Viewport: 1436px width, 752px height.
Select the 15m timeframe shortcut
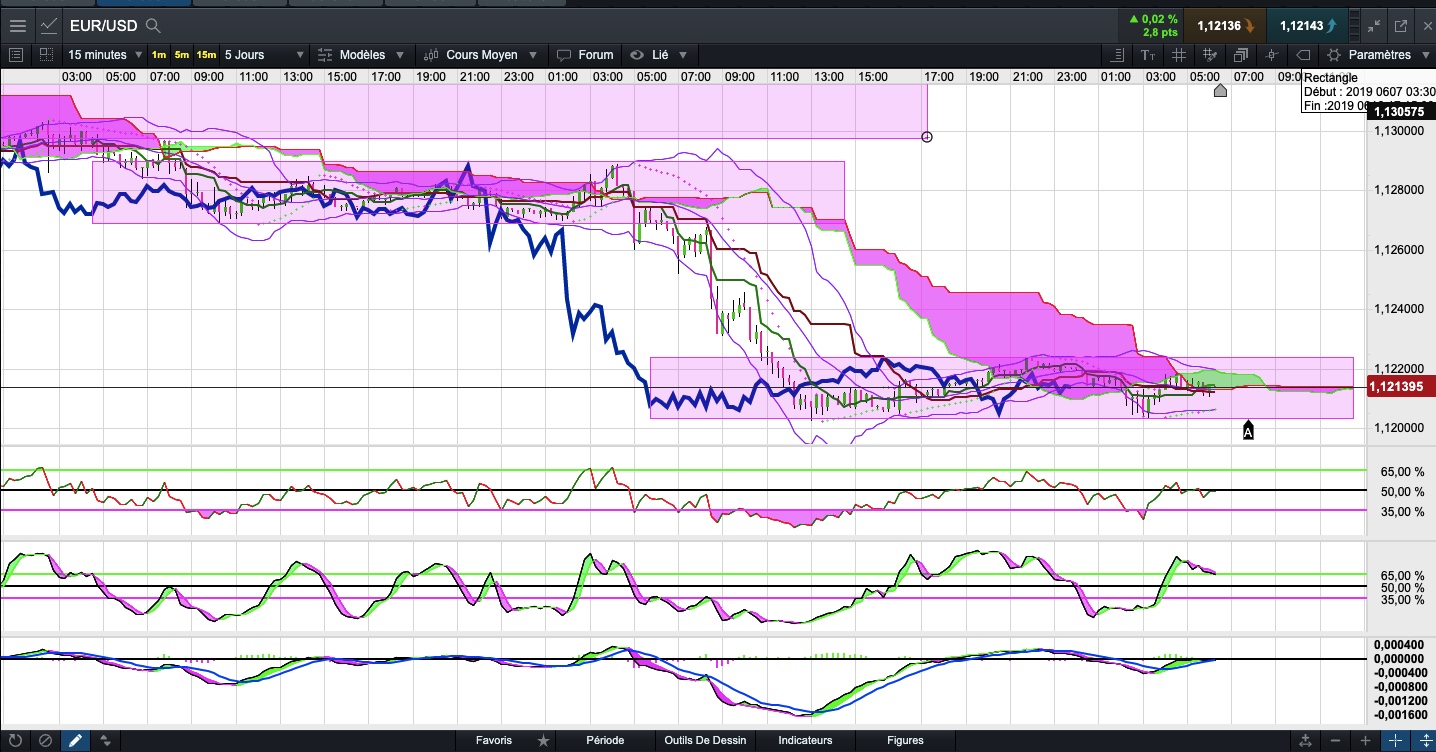point(206,55)
